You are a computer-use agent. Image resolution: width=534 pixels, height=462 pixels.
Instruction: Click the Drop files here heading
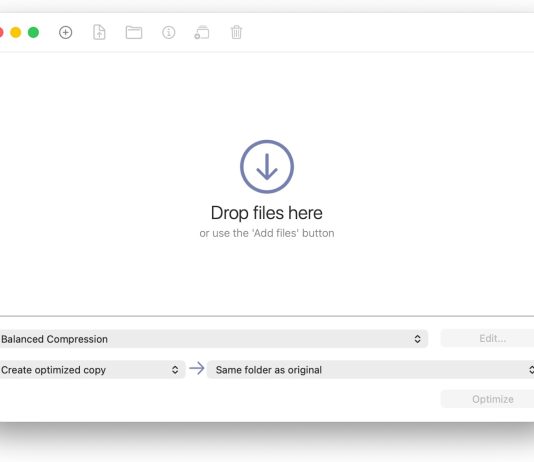pyautogui.click(x=267, y=213)
